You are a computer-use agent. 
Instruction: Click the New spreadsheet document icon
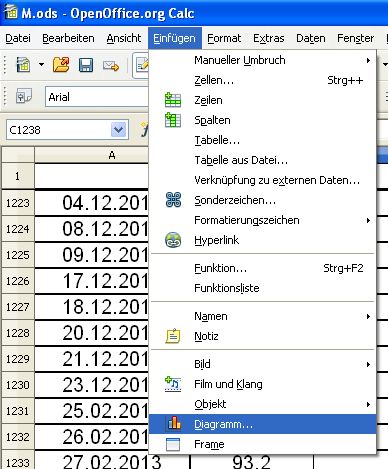(x=23, y=65)
